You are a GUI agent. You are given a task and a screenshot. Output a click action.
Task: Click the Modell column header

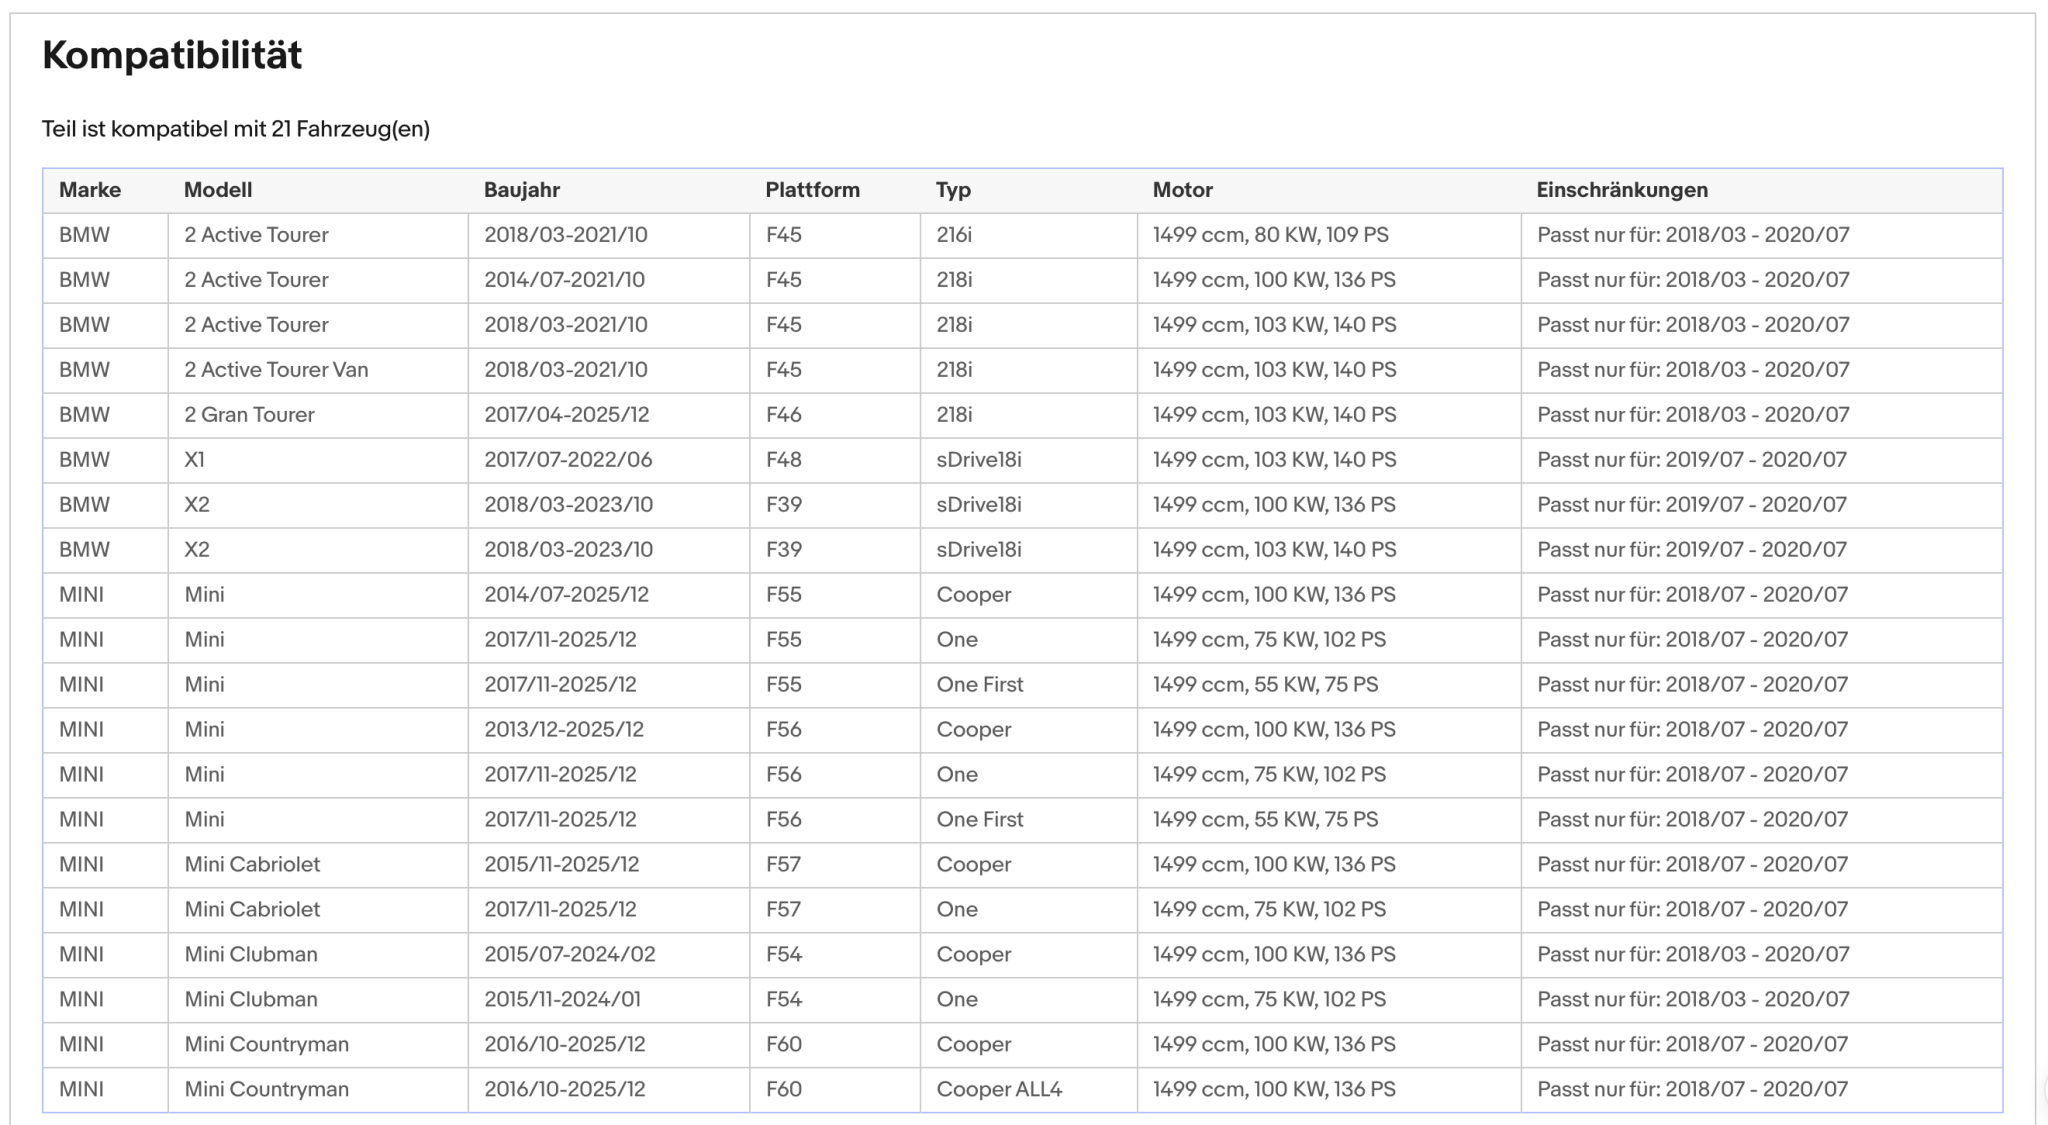tap(218, 190)
